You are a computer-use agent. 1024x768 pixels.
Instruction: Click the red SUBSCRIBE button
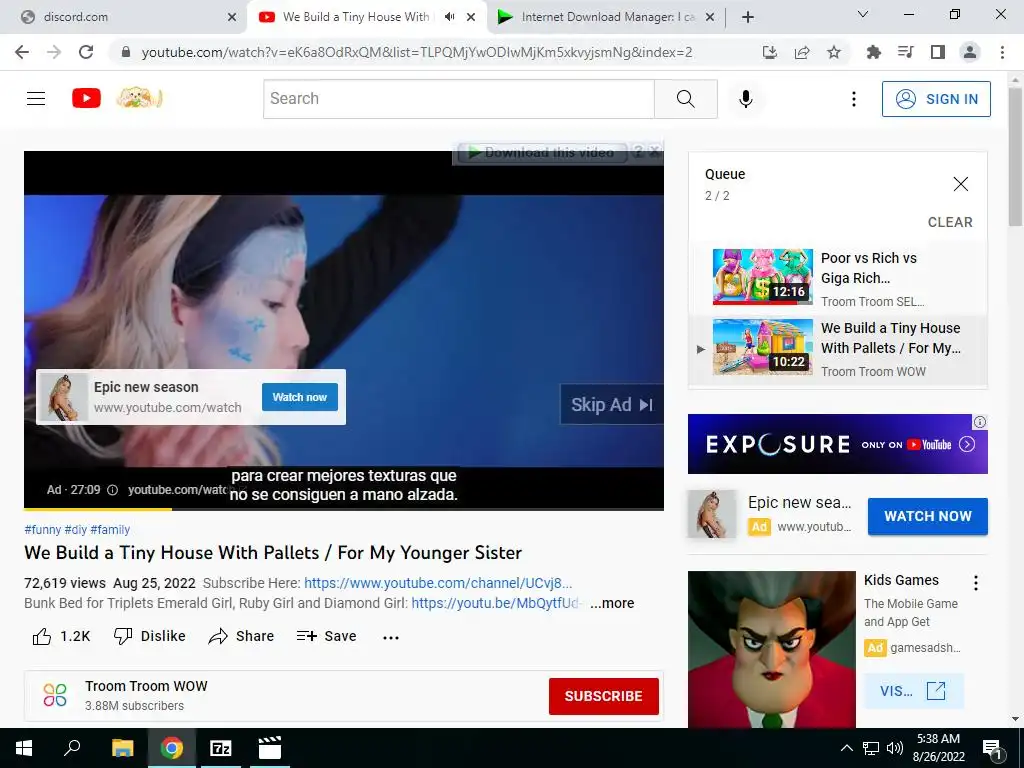[x=603, y=696]
